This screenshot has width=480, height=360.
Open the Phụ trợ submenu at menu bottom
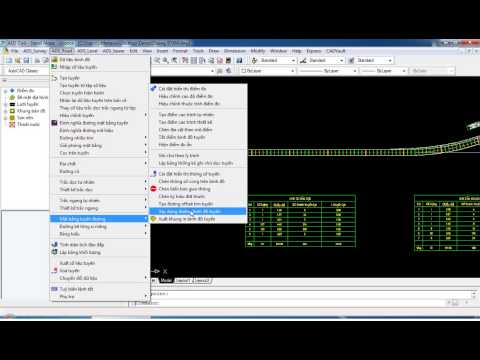(99, 296)
